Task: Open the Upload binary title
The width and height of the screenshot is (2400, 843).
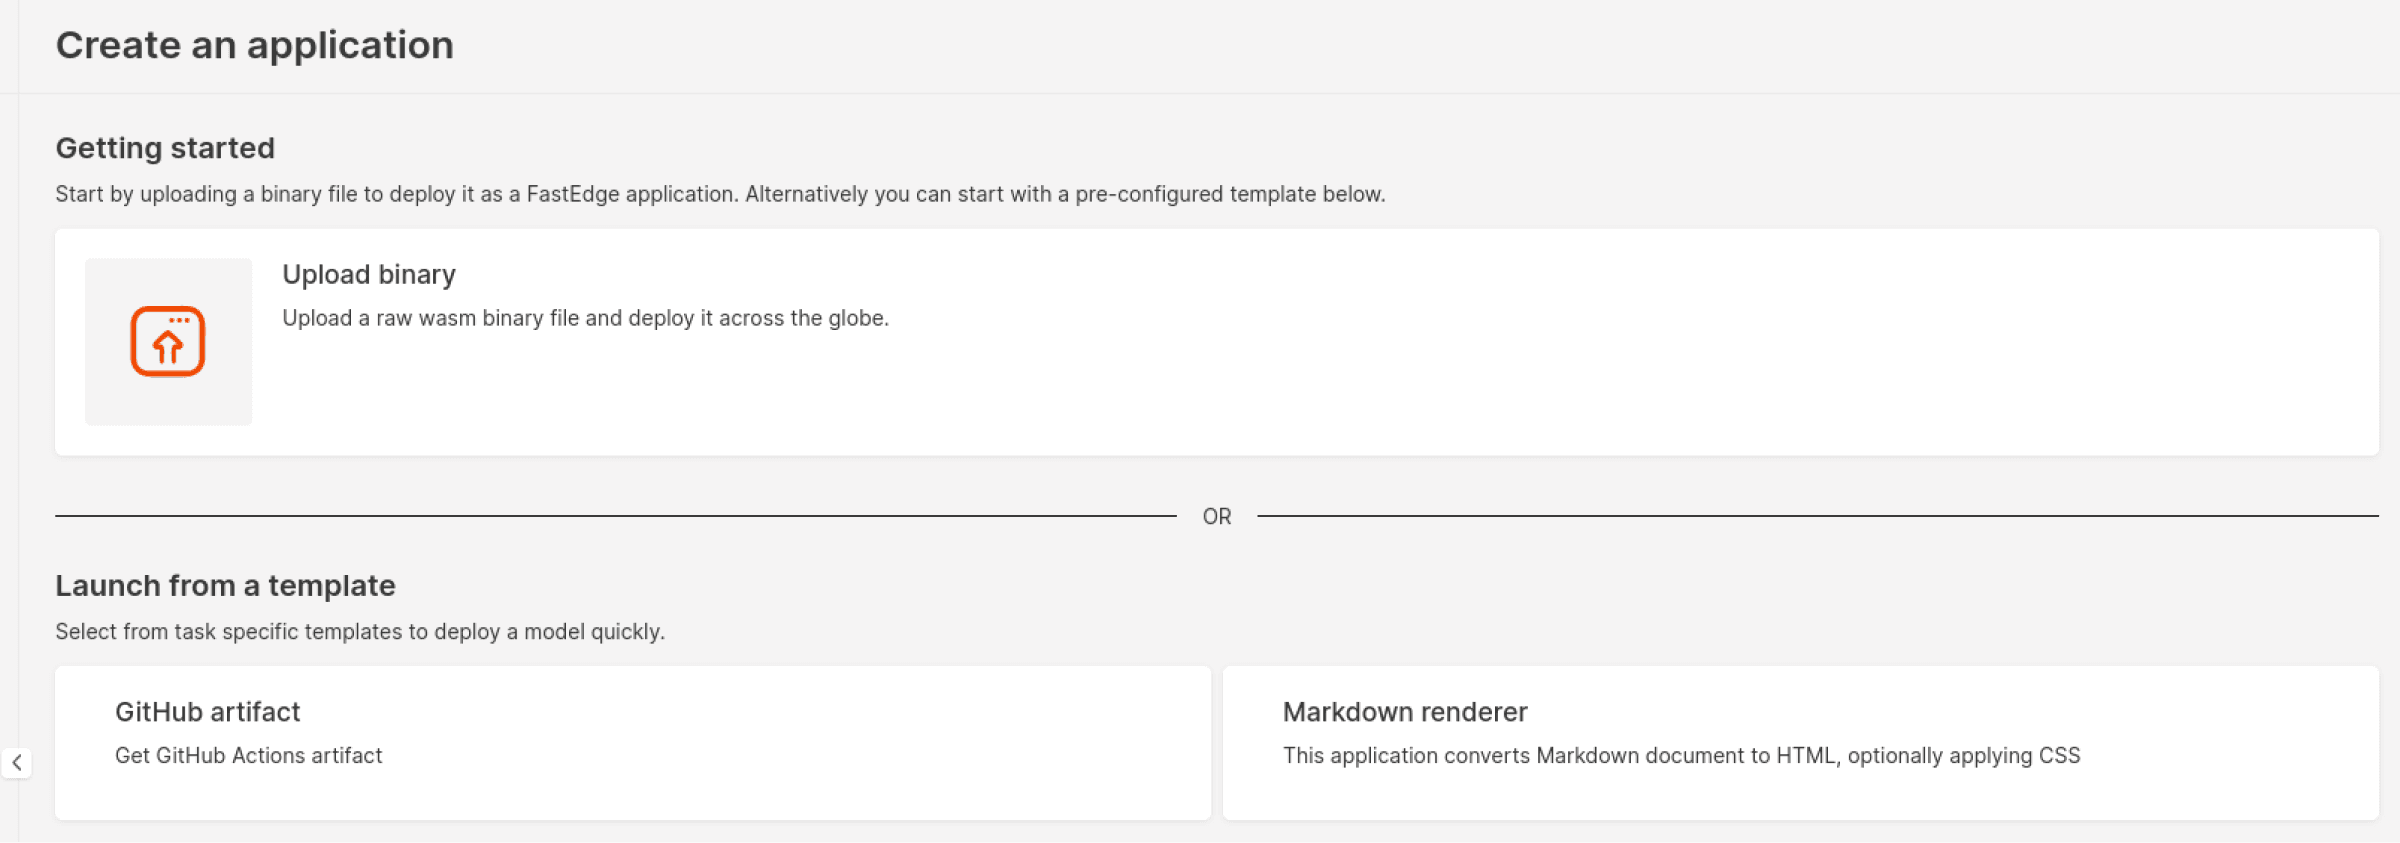Action: 369,275
